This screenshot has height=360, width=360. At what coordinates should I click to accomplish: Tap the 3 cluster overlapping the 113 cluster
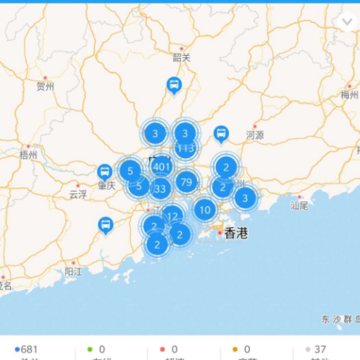(185, 133)
